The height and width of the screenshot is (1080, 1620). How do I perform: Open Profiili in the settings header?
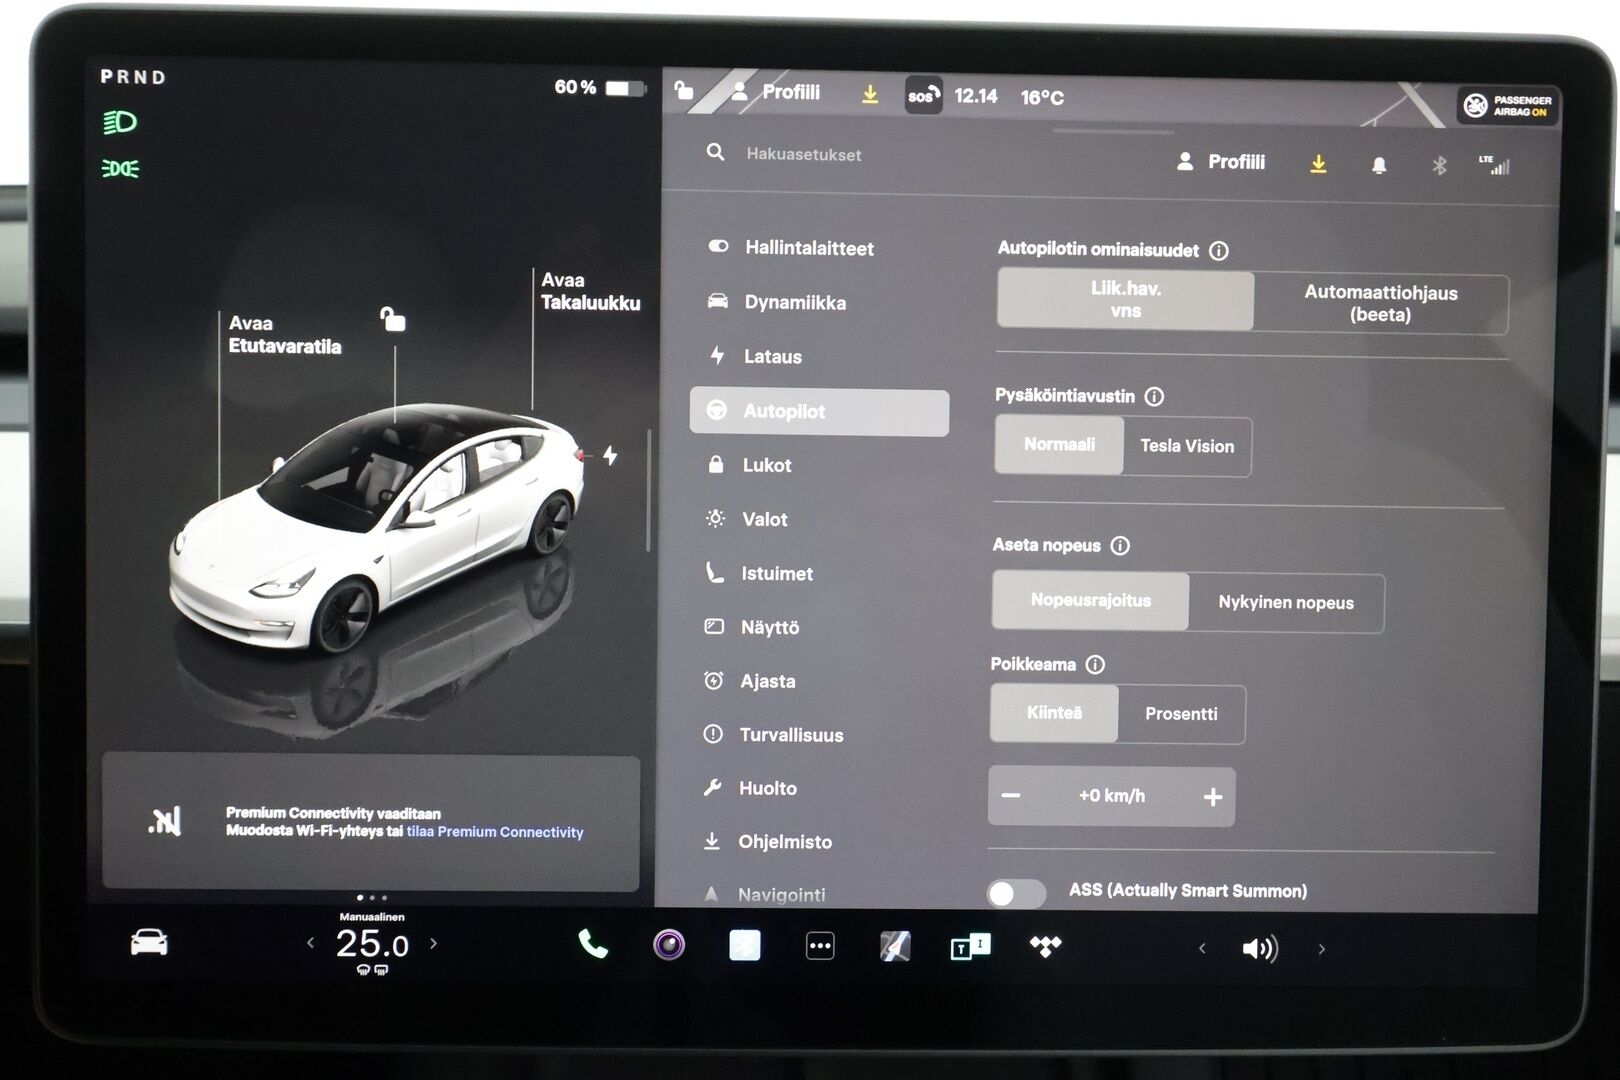tap(1221, 162)
